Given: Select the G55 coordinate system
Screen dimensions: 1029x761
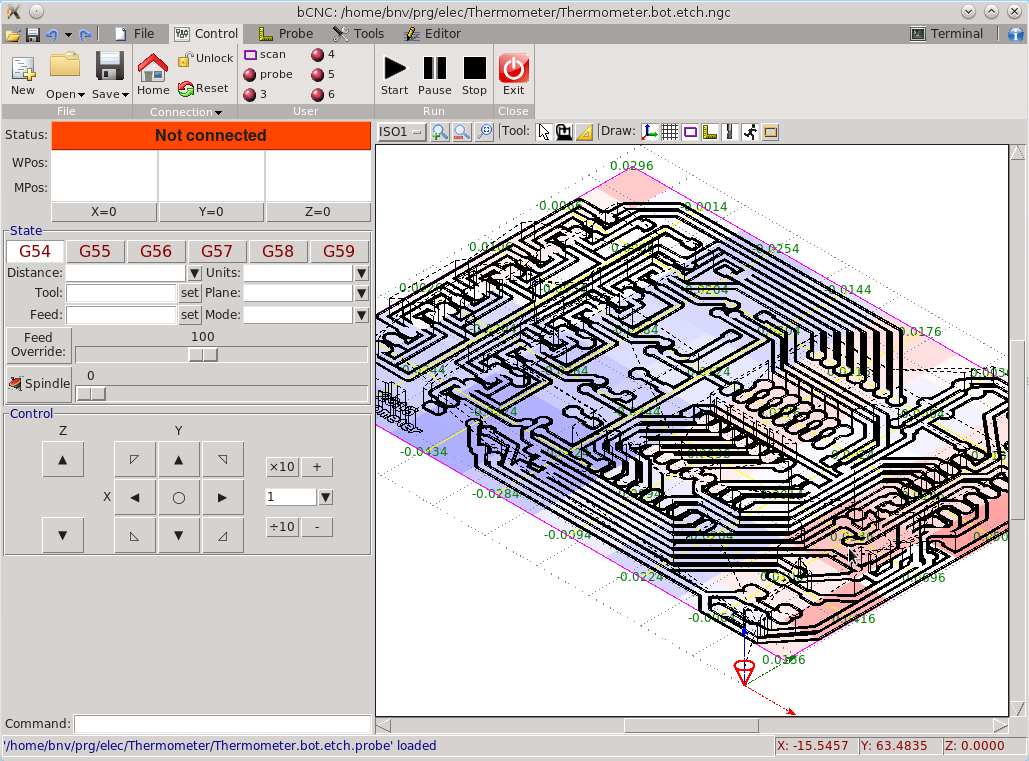Looking at the screenshot, I should [x=95, y=251].
